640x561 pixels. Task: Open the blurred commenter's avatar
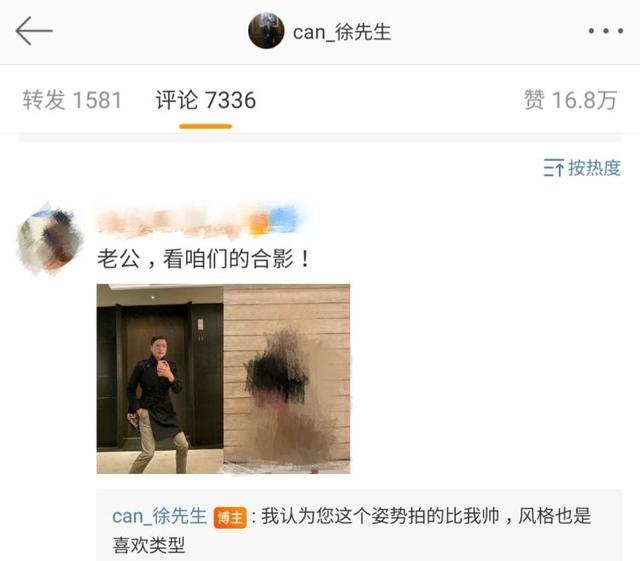49,238
